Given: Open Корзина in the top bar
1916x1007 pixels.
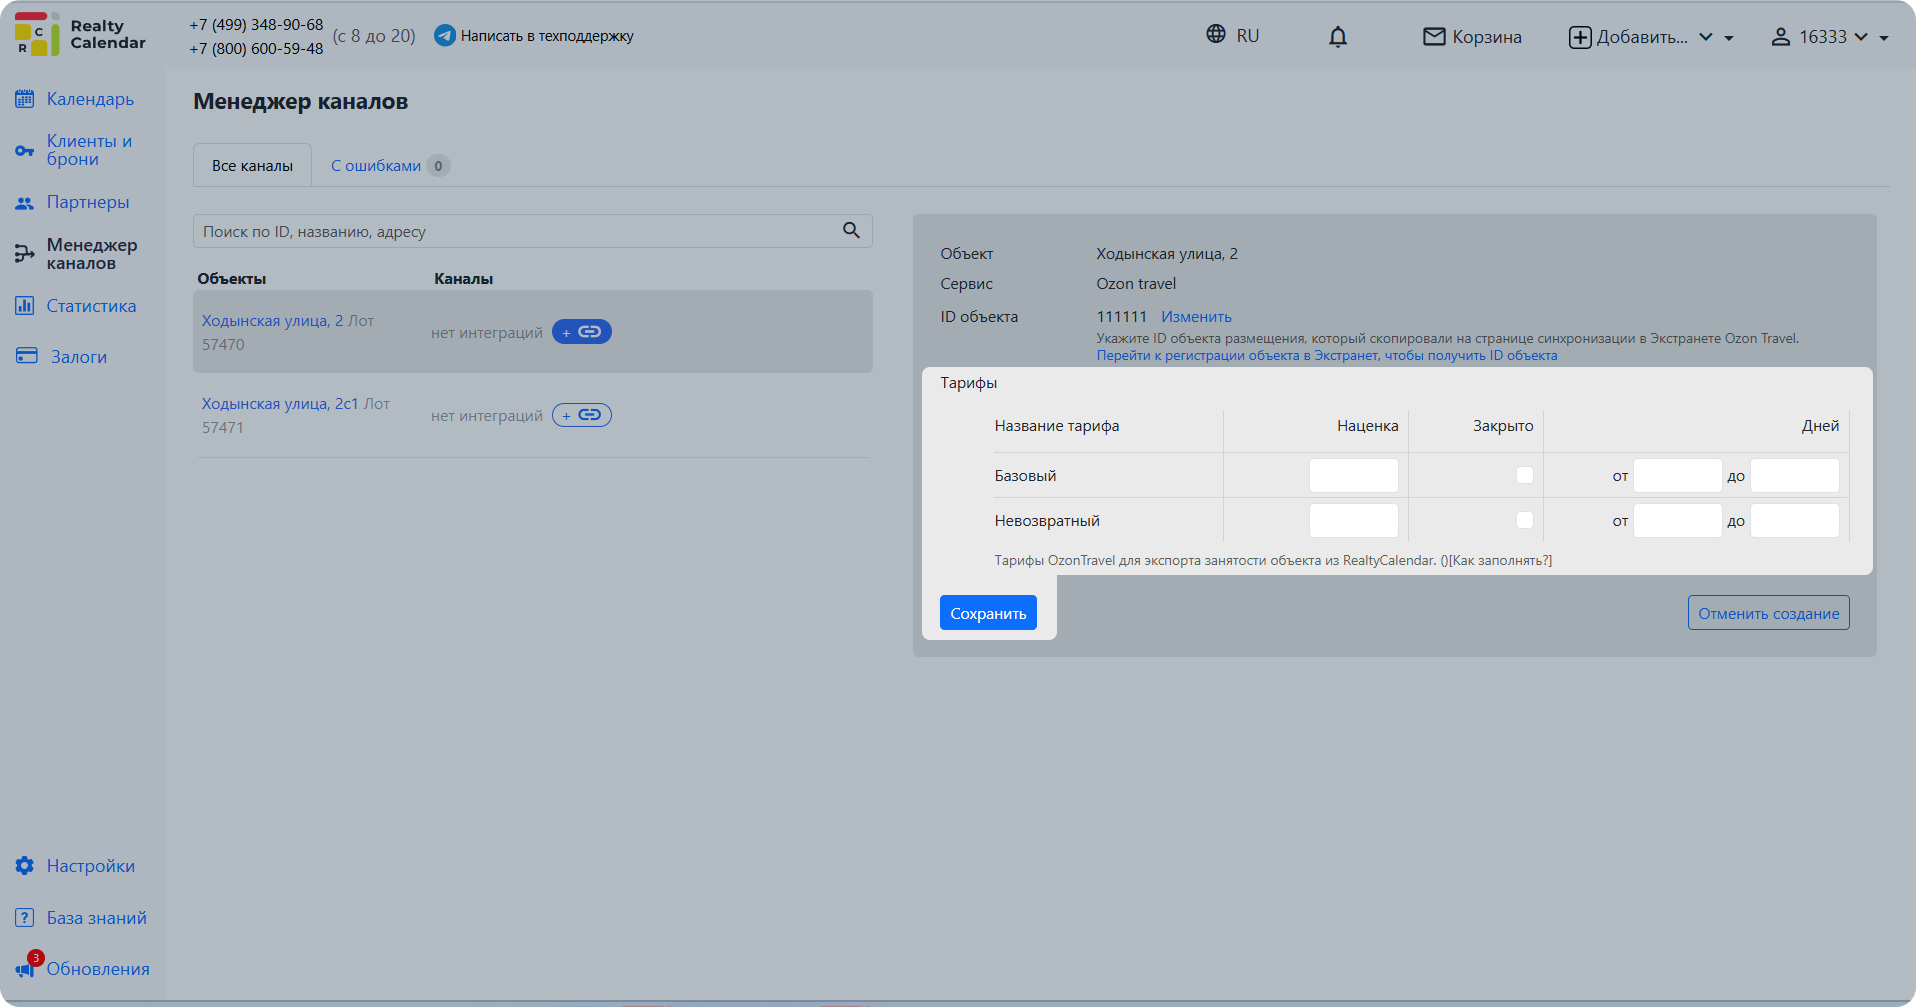Looking at the screenshot, I should pos(1472,37).
